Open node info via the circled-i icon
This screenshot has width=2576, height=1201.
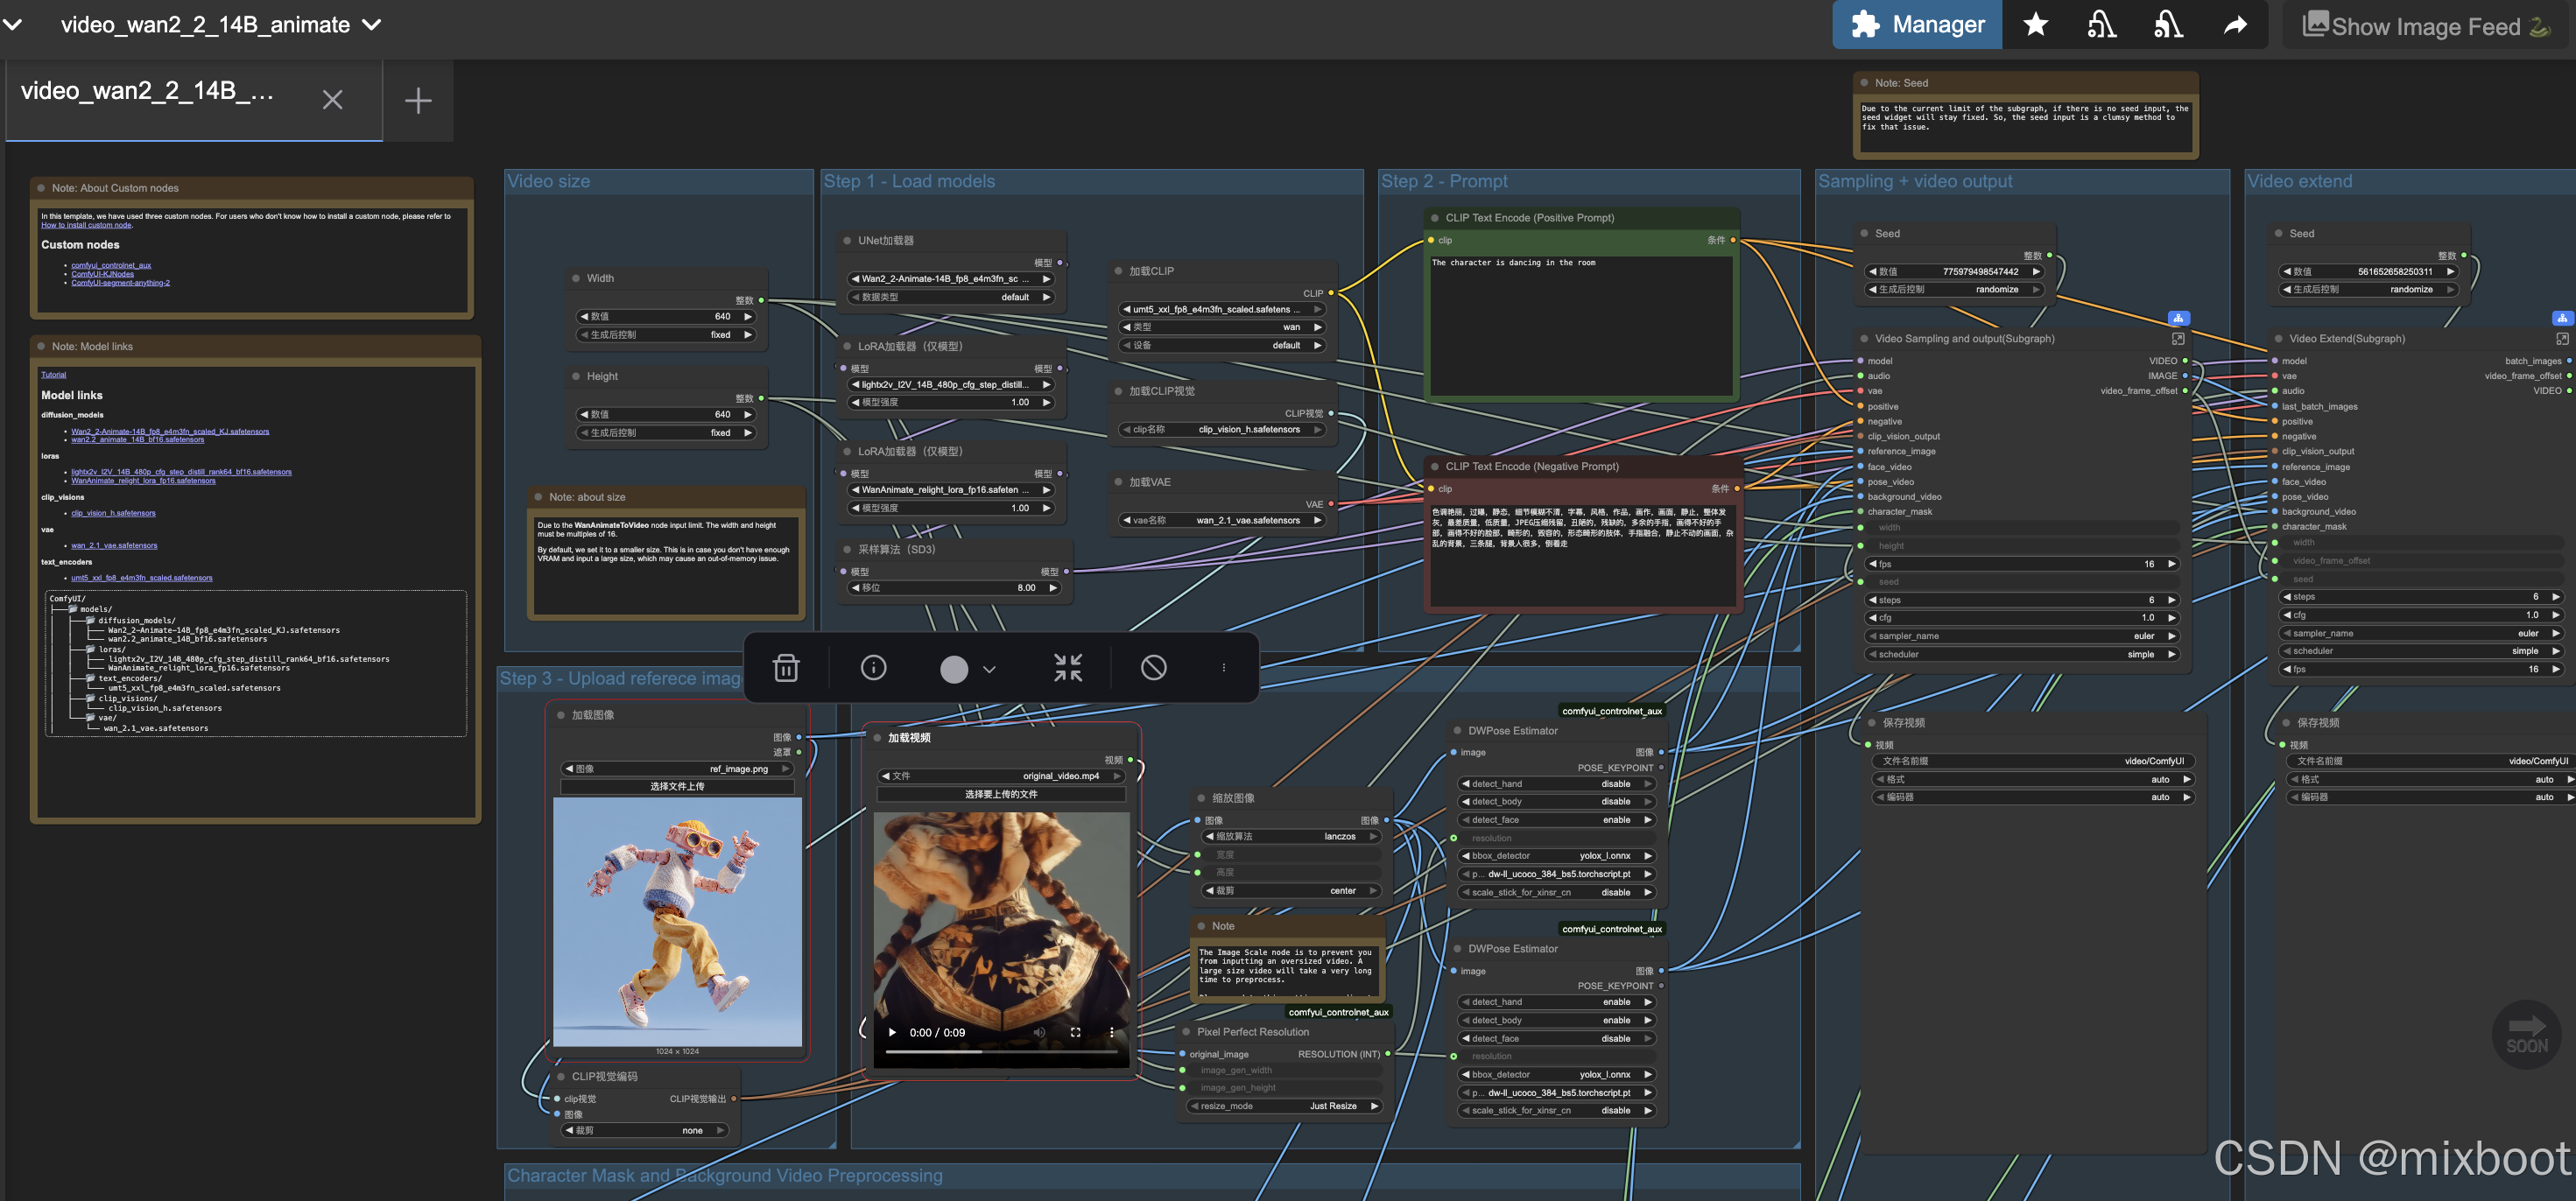click(873, 668)
